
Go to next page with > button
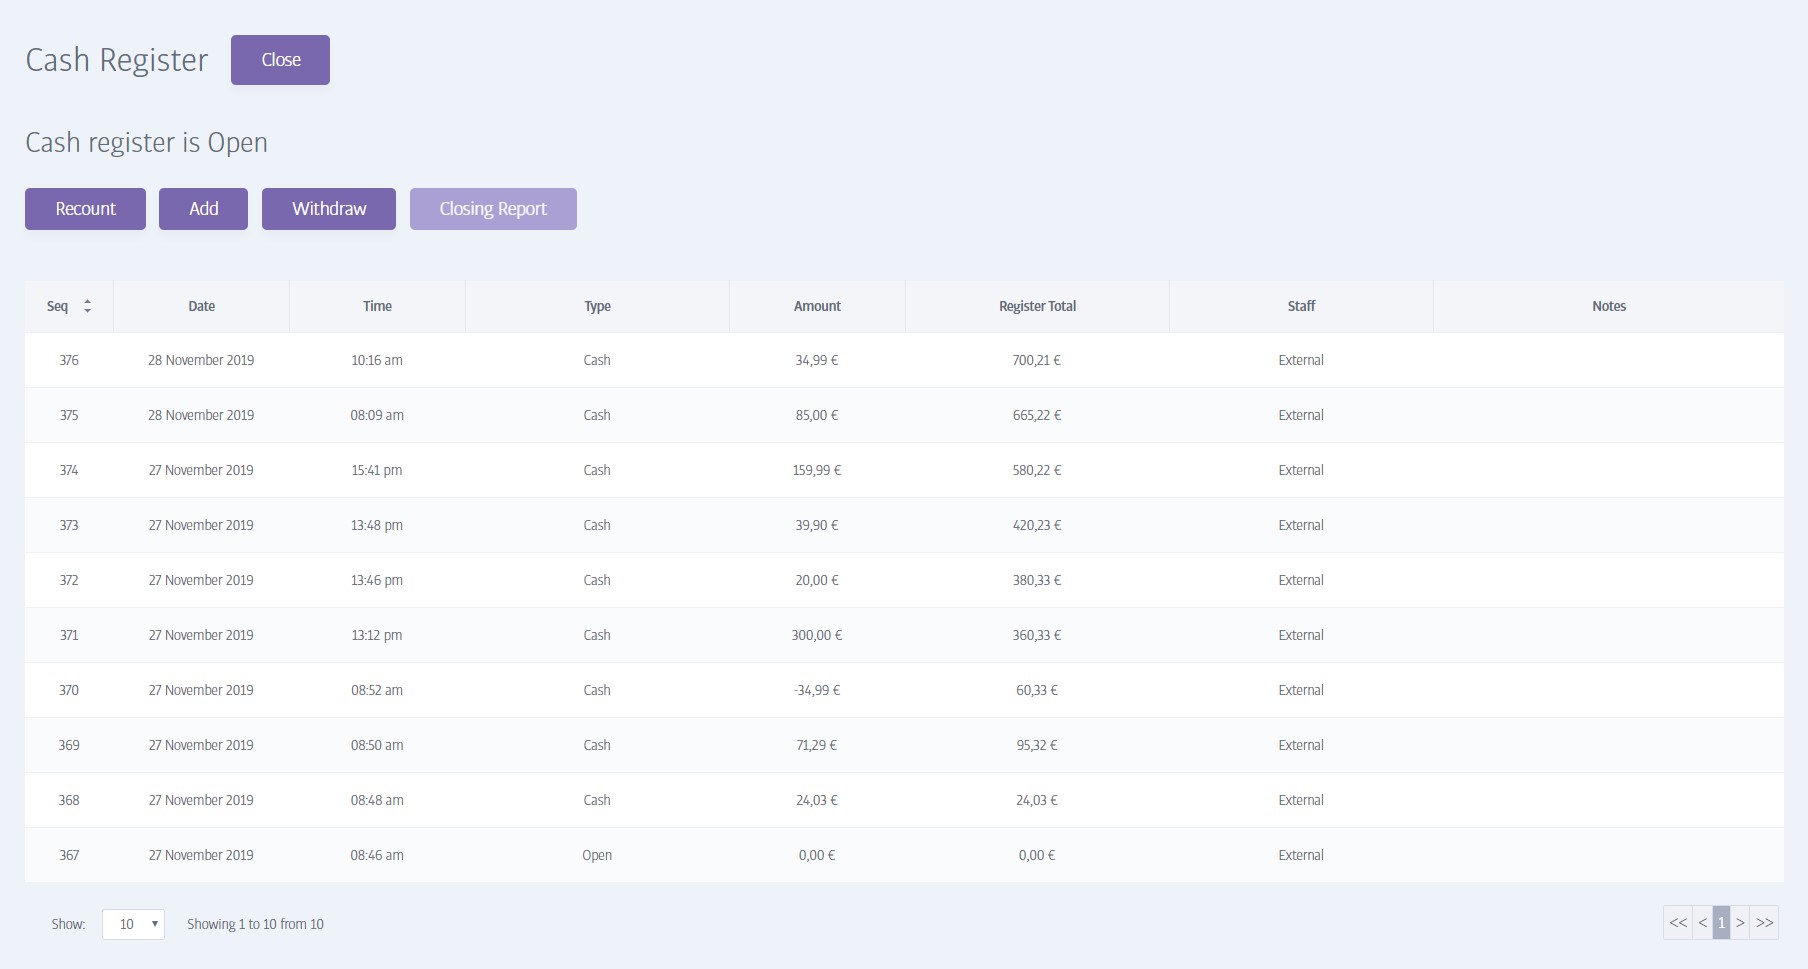[x=1740, y=923]
